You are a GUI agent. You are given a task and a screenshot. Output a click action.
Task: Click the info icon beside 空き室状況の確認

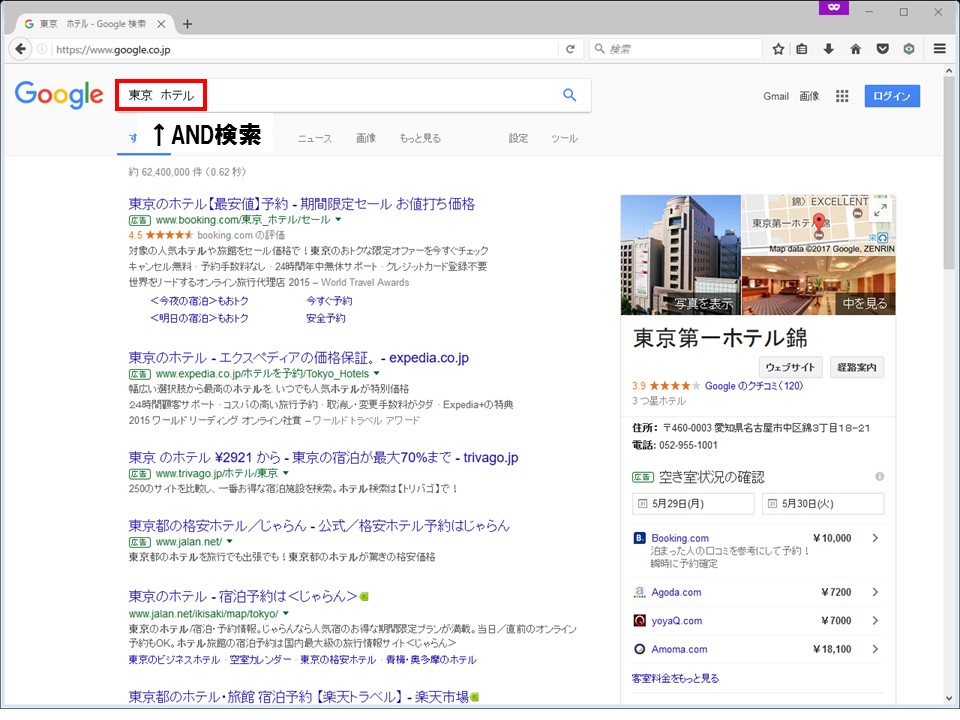(x=879, y=476)
